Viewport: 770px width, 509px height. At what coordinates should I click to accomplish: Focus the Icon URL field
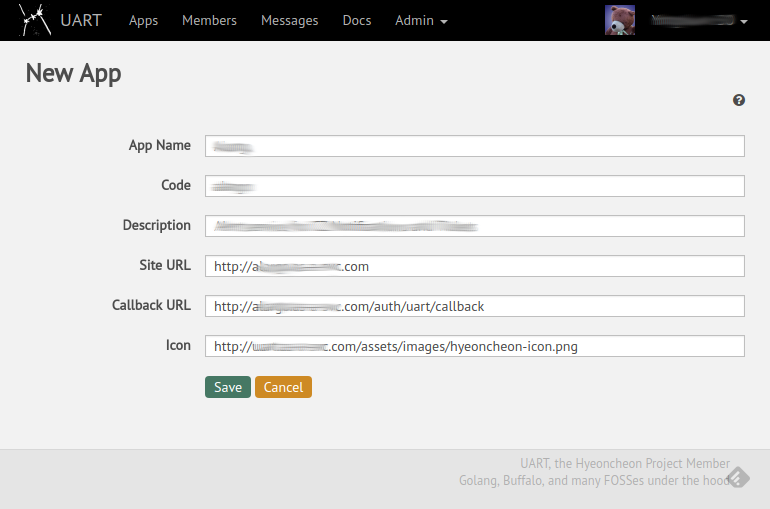[475, 346]
